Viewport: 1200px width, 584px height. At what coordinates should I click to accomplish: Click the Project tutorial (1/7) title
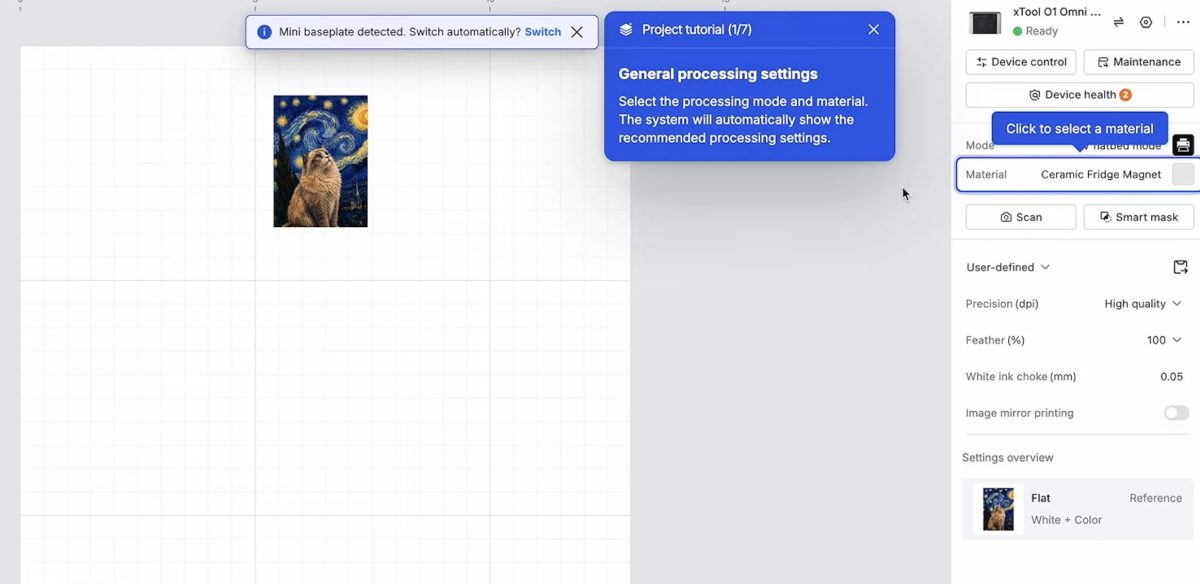[697, 30]
